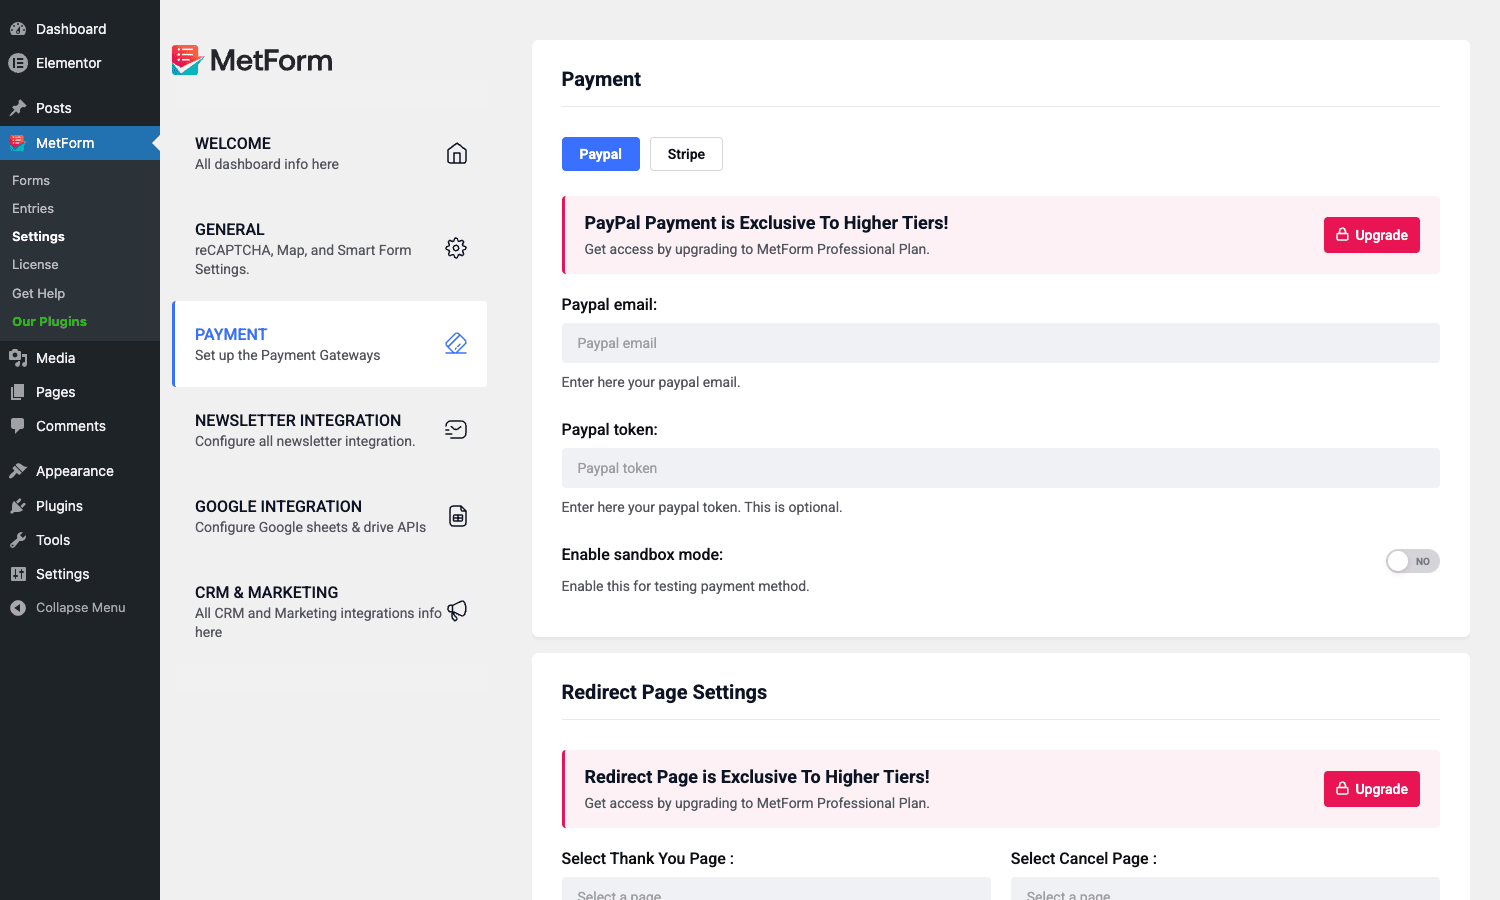Image resolution: width=1500 pixels, height=900 pixels.
Task: Open CRM & MARKETING section
Action: click(330, 611)
